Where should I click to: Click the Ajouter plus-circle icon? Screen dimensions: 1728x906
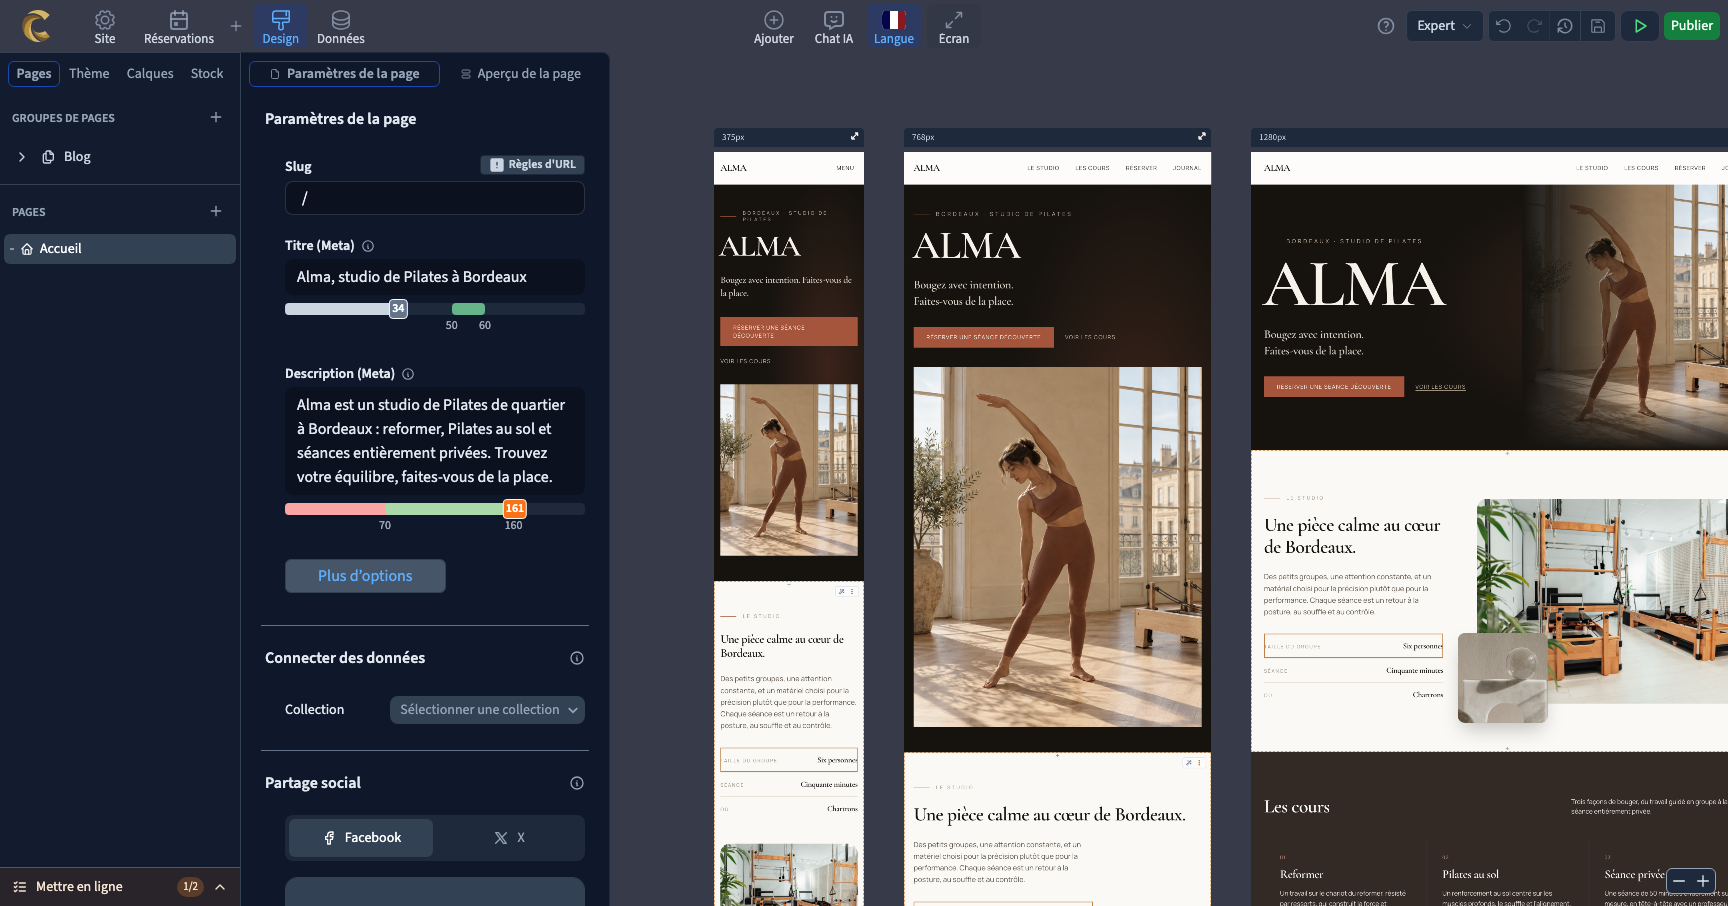click(774, 20)
